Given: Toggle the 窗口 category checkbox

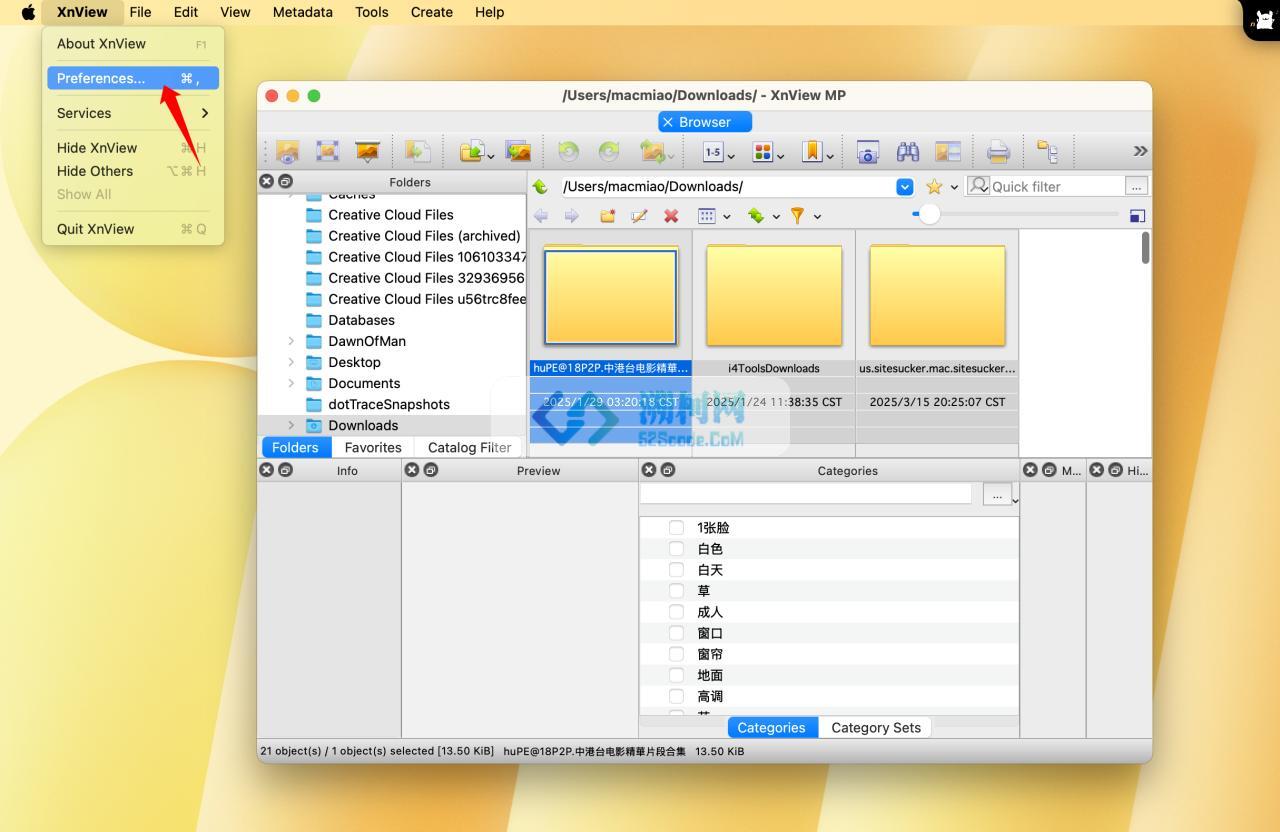Looking at the screenshot, I should 676,632.
